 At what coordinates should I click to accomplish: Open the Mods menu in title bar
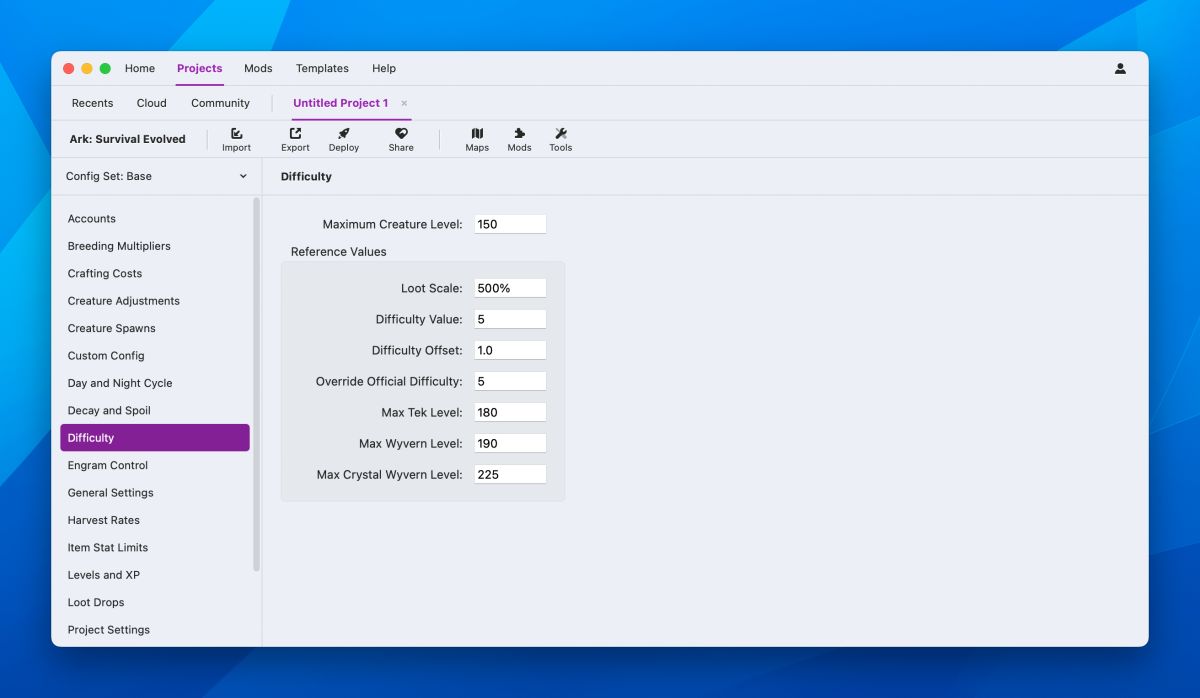coord(258,68)
